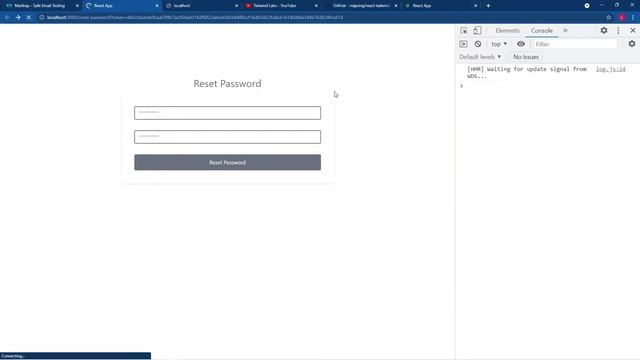This screenshot has width=640, height=360.
Task: Clear the console with the ban icon
Action: 478,44
